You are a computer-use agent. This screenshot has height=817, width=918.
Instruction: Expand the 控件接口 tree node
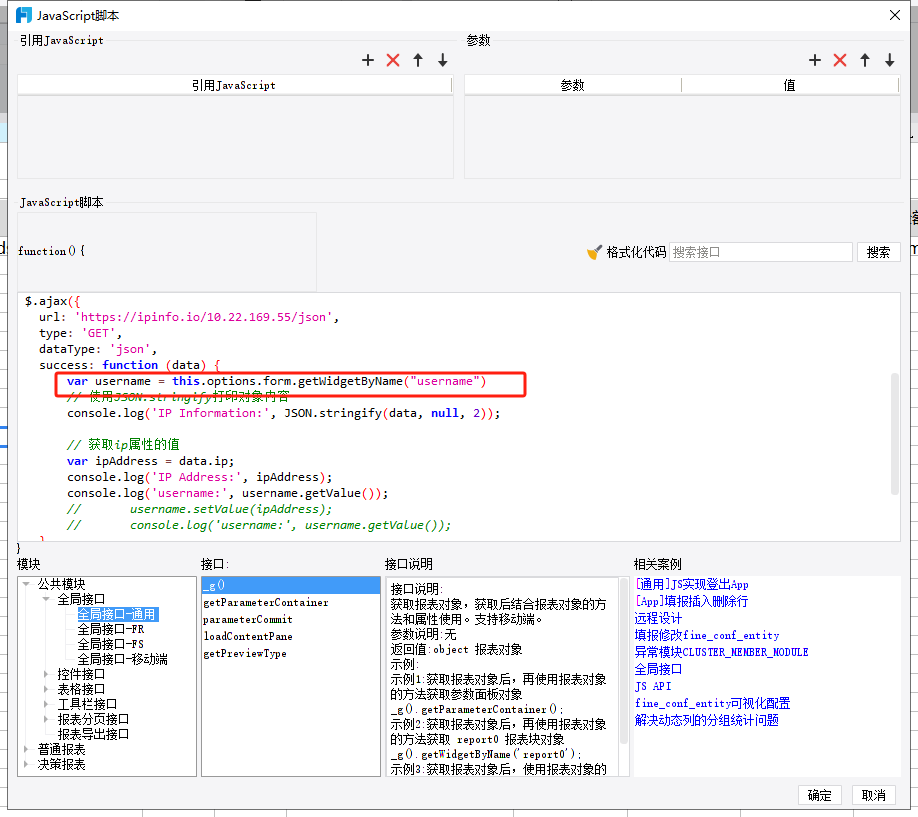click(x=46, y=674)
